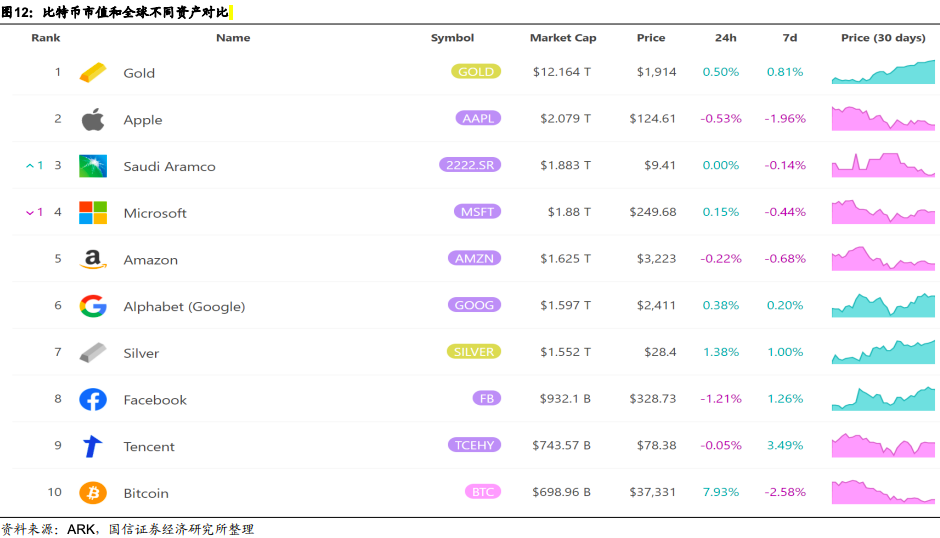The width and height of the screenshot is (940, 538).
Task: Click the Facebook logo icon
Action: click(93, 399)
